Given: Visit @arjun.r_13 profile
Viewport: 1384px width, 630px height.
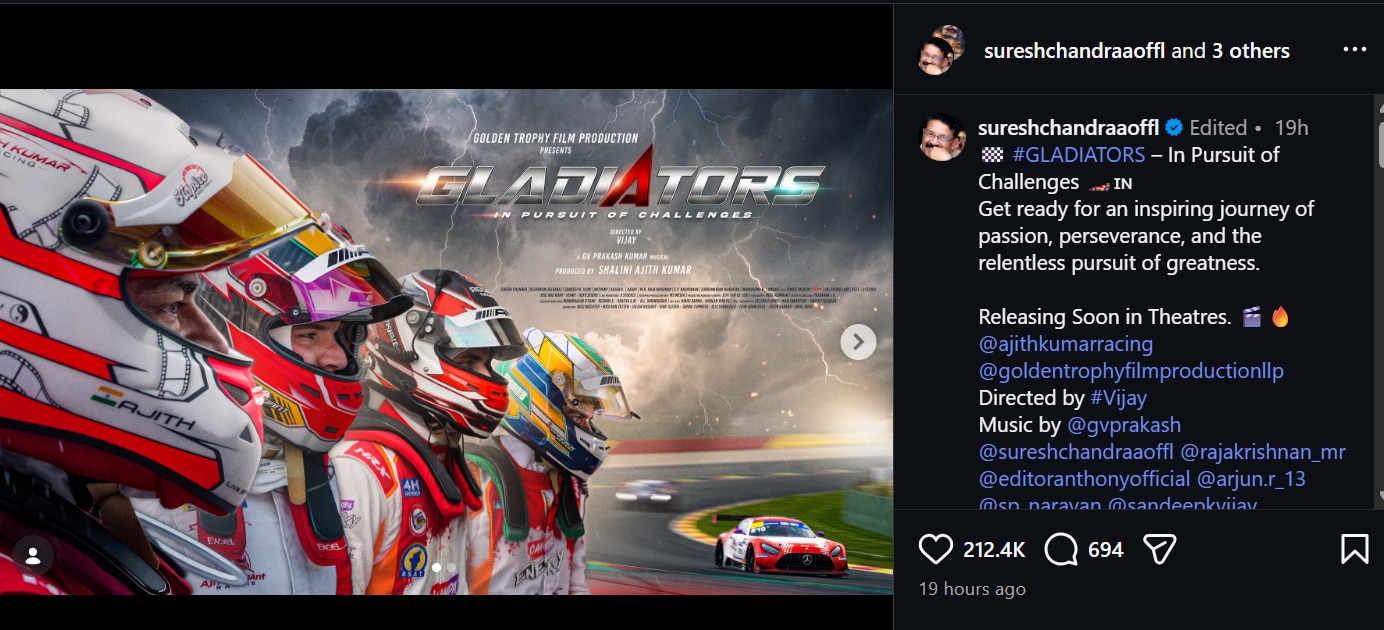Looking at the screenshot, I should click(x=1252, y=479).
